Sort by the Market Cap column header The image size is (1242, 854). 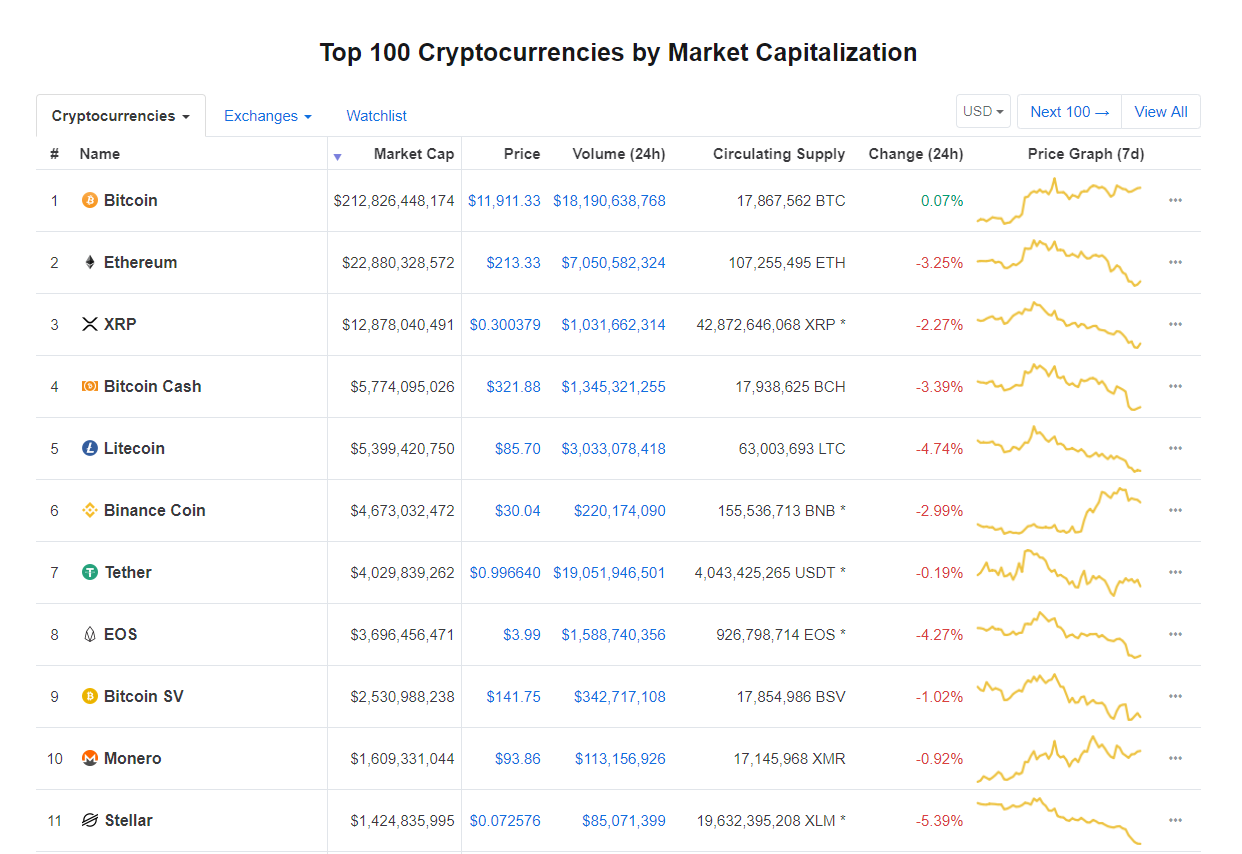[x=414, y=154]
